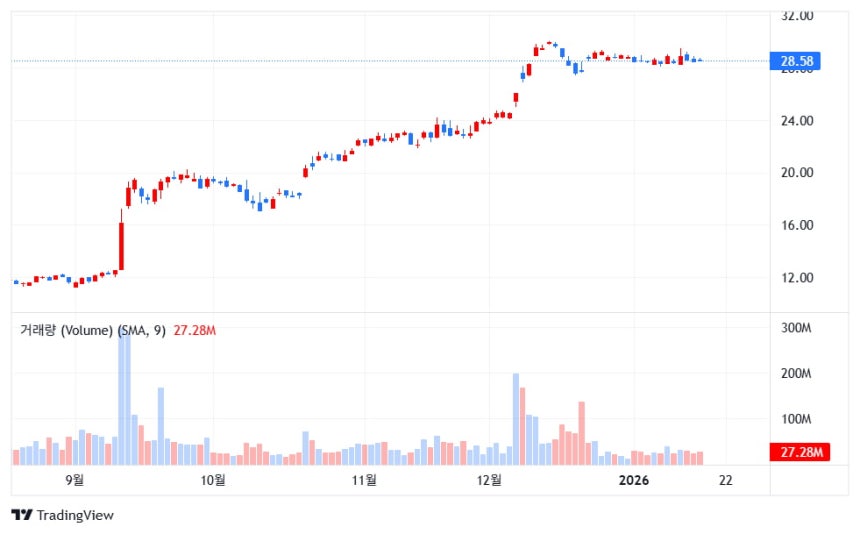The width and height of the screenshot is (860, 534).
Task: Click the red 27.28M volume axis label
Action: pos(797,454)
